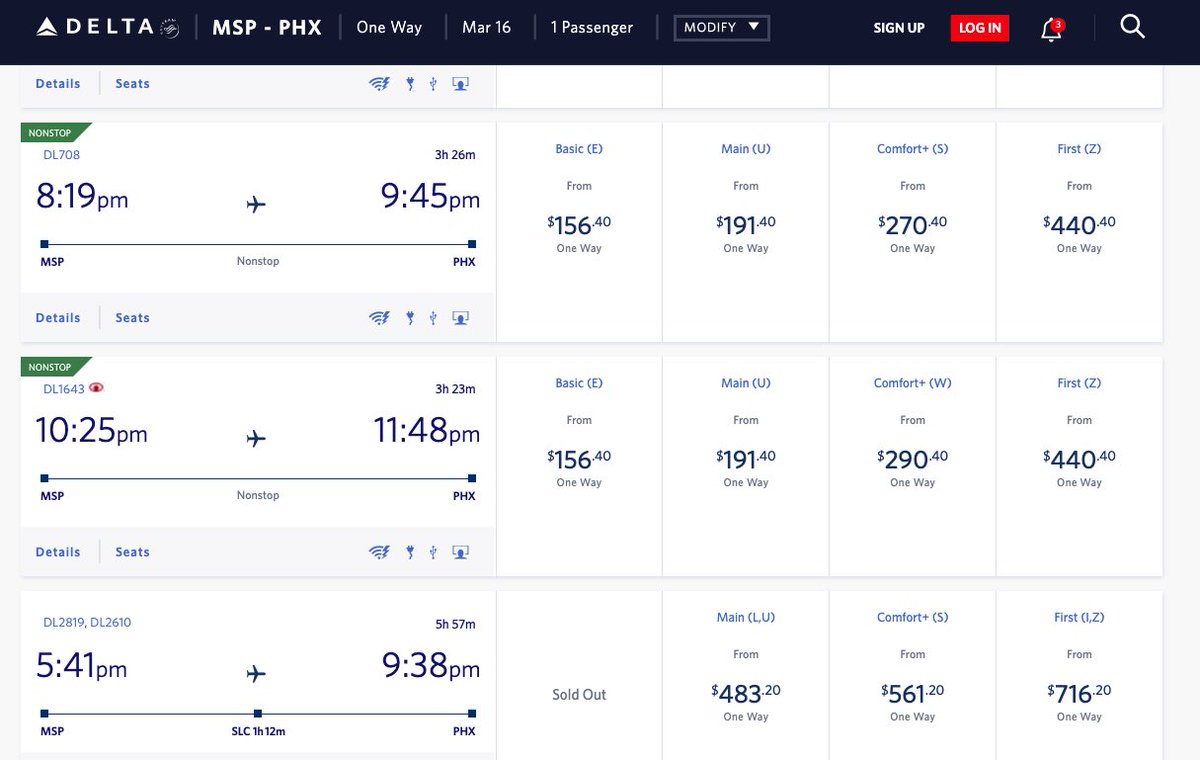Click the Sold Out text on DL2819
Screen dimensions: 1200x760
point(579,694)
